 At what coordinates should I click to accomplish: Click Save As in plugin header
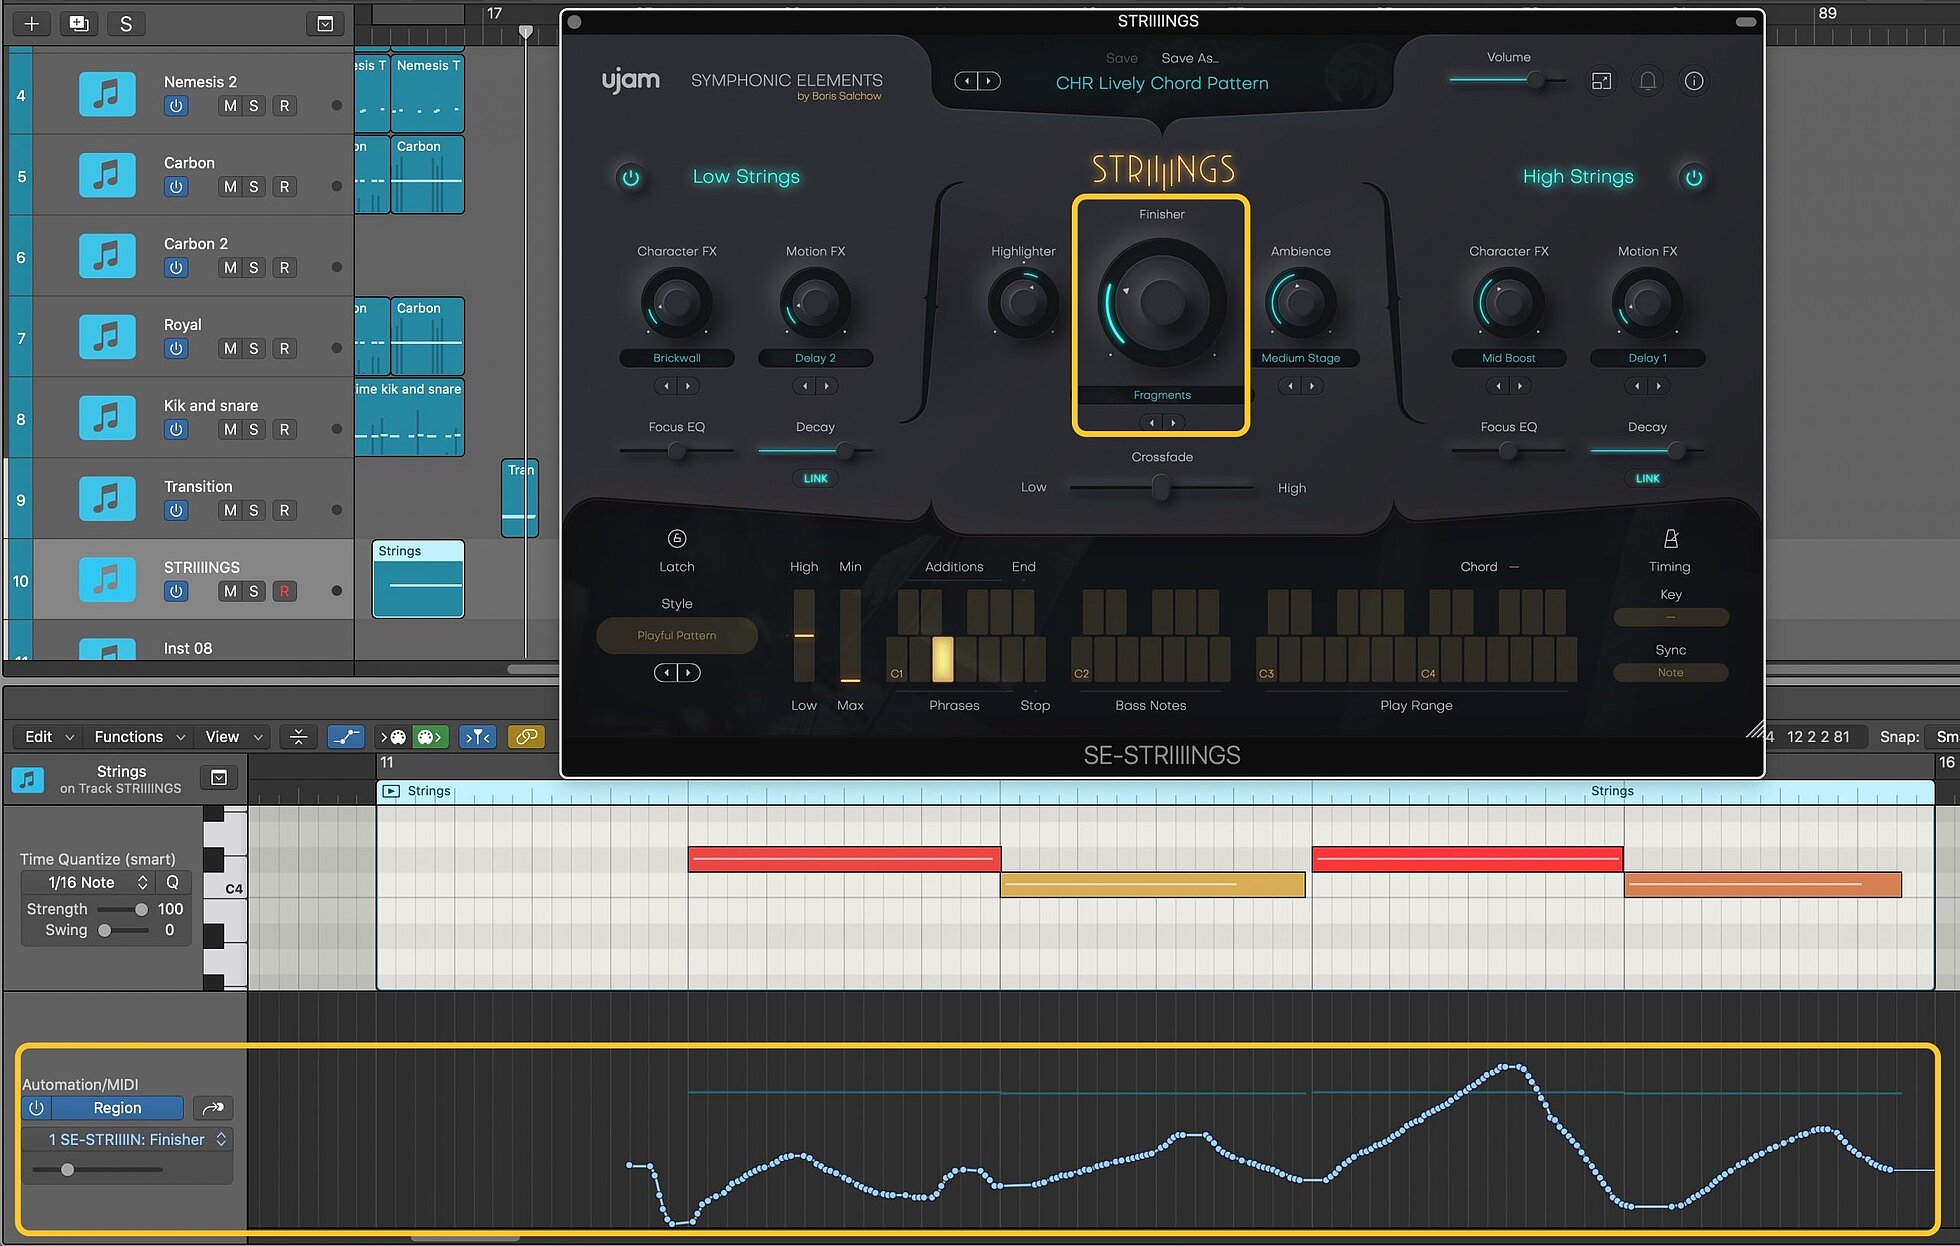1189,58
